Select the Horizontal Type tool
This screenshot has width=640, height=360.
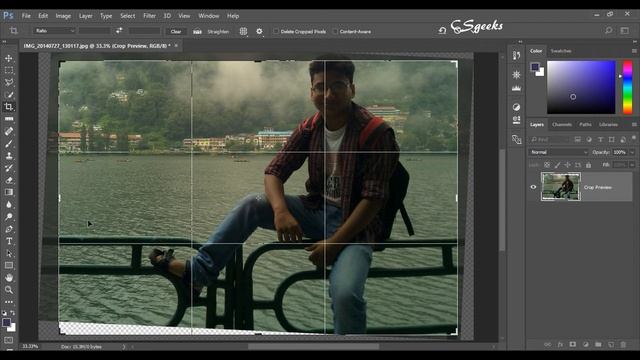coord(9,241)
